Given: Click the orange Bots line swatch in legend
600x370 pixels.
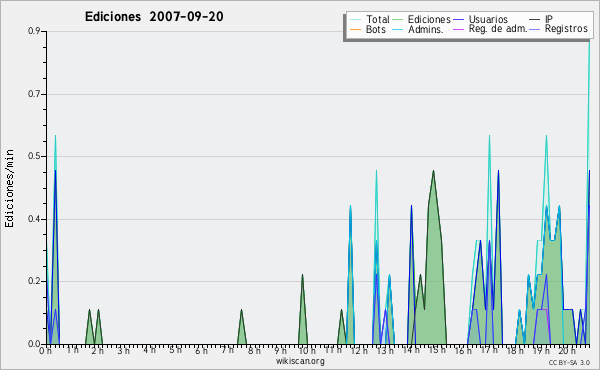Looking at the screenshot, I should click(x=355, y=29).
